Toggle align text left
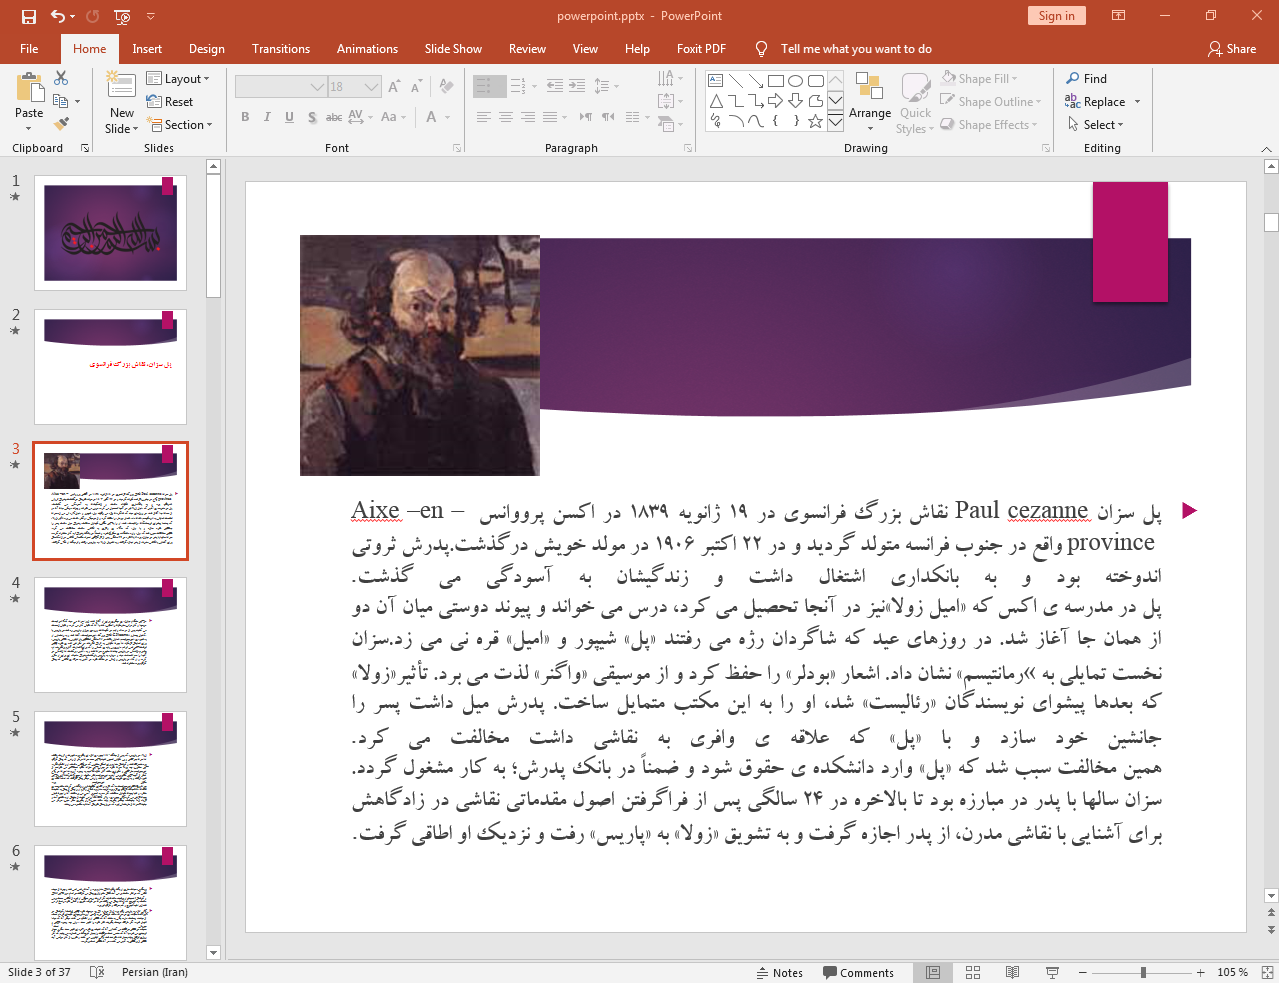 pyautogui.click(x=484, y=117)
